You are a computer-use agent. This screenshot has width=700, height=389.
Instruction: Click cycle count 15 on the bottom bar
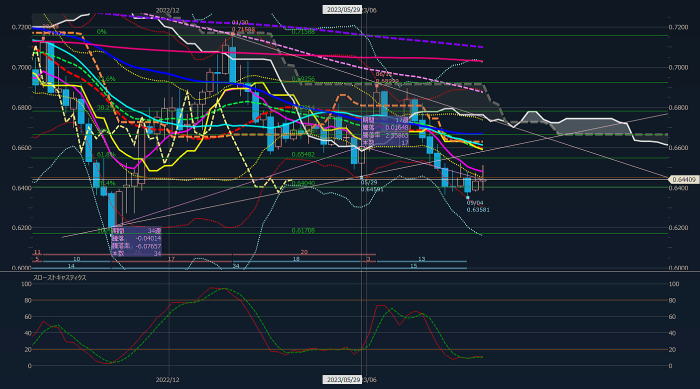coord(413,266)
